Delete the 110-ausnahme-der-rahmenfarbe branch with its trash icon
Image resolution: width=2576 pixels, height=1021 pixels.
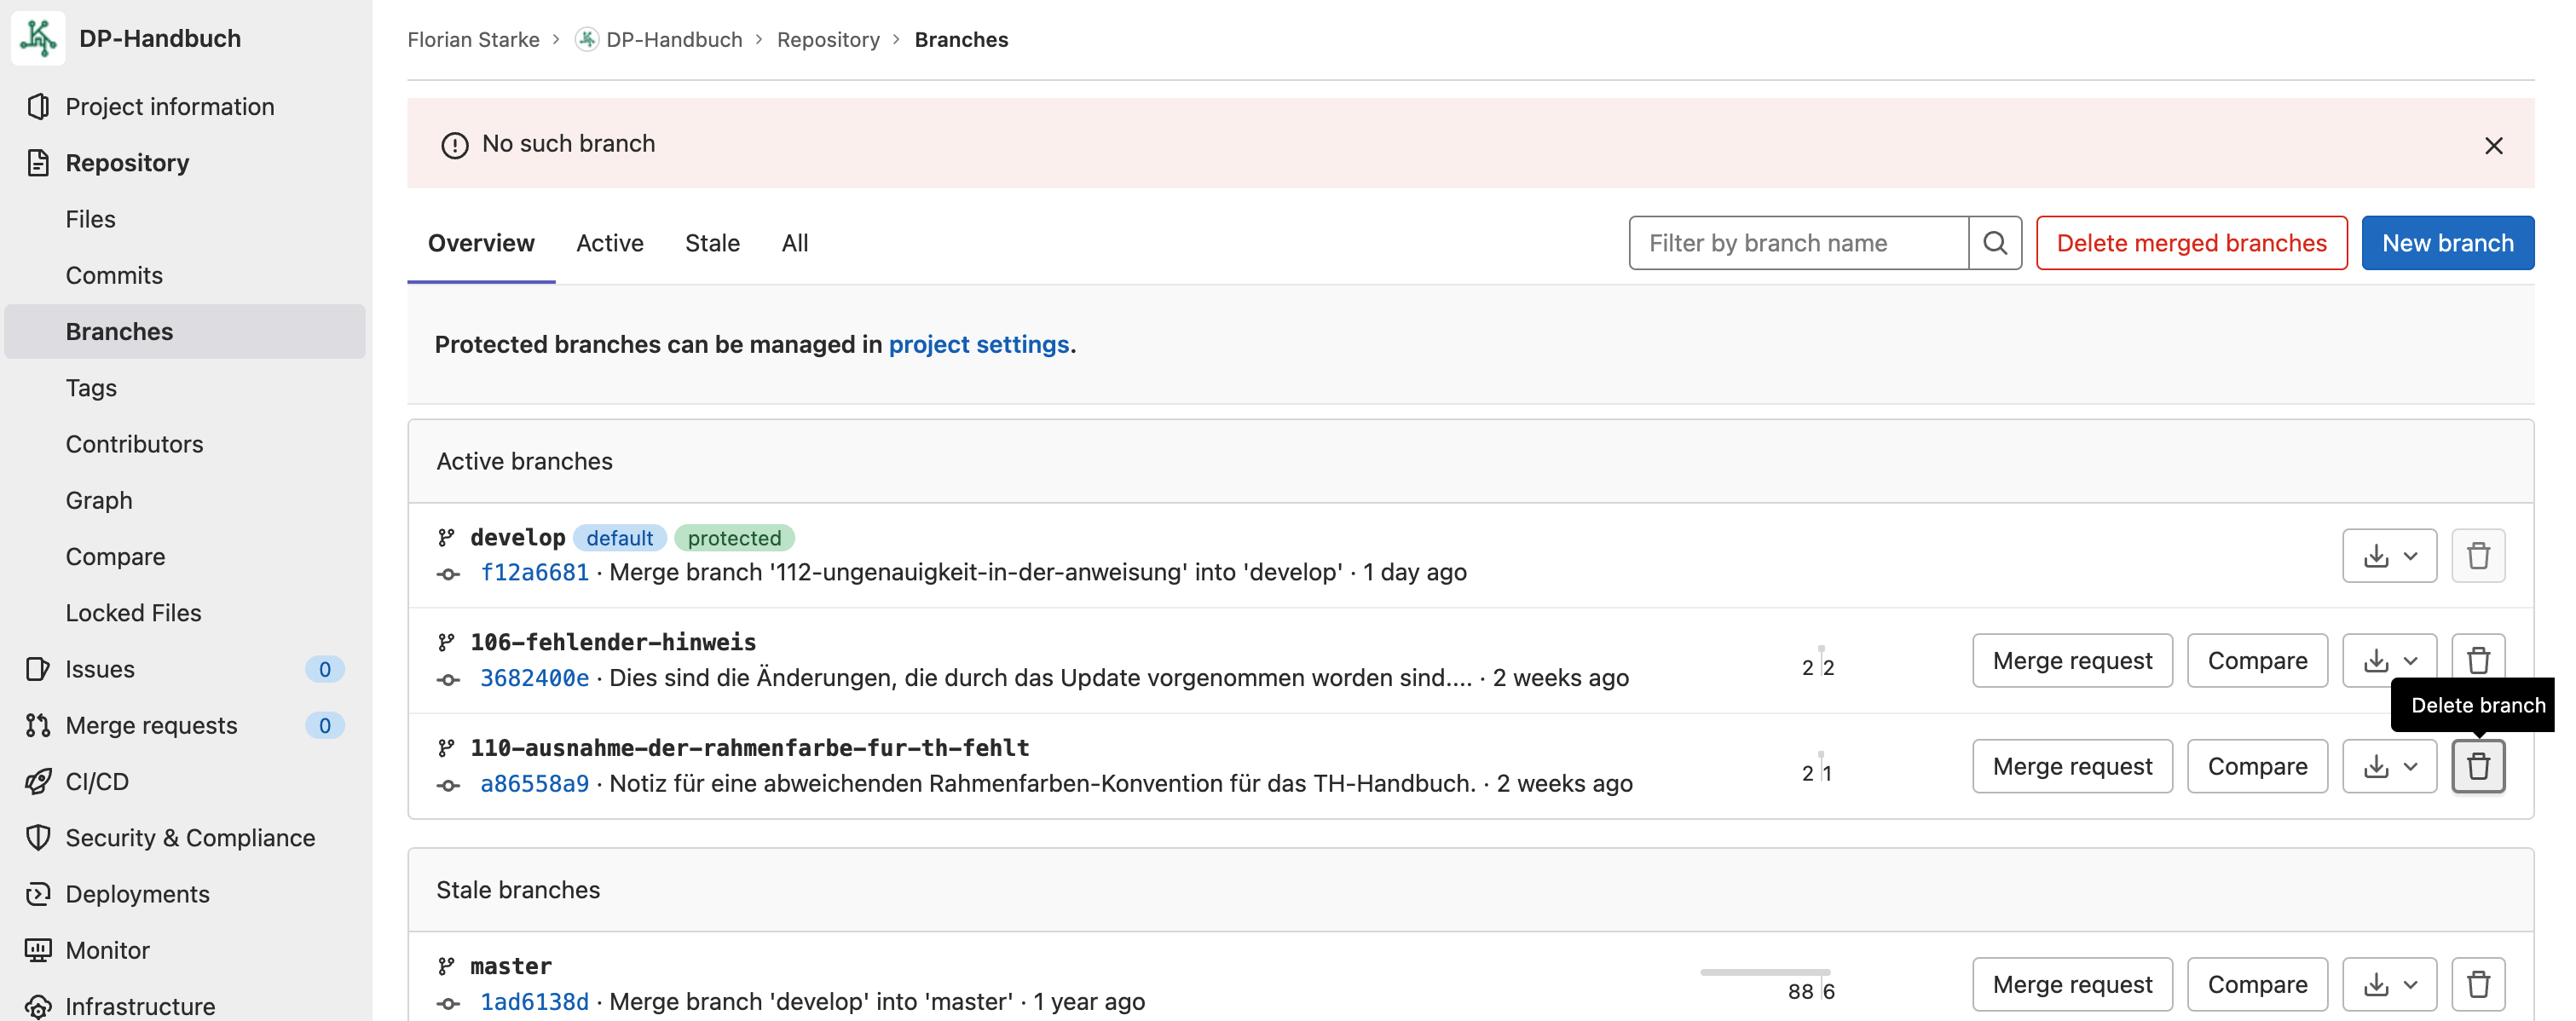(x=2477, y=766)
